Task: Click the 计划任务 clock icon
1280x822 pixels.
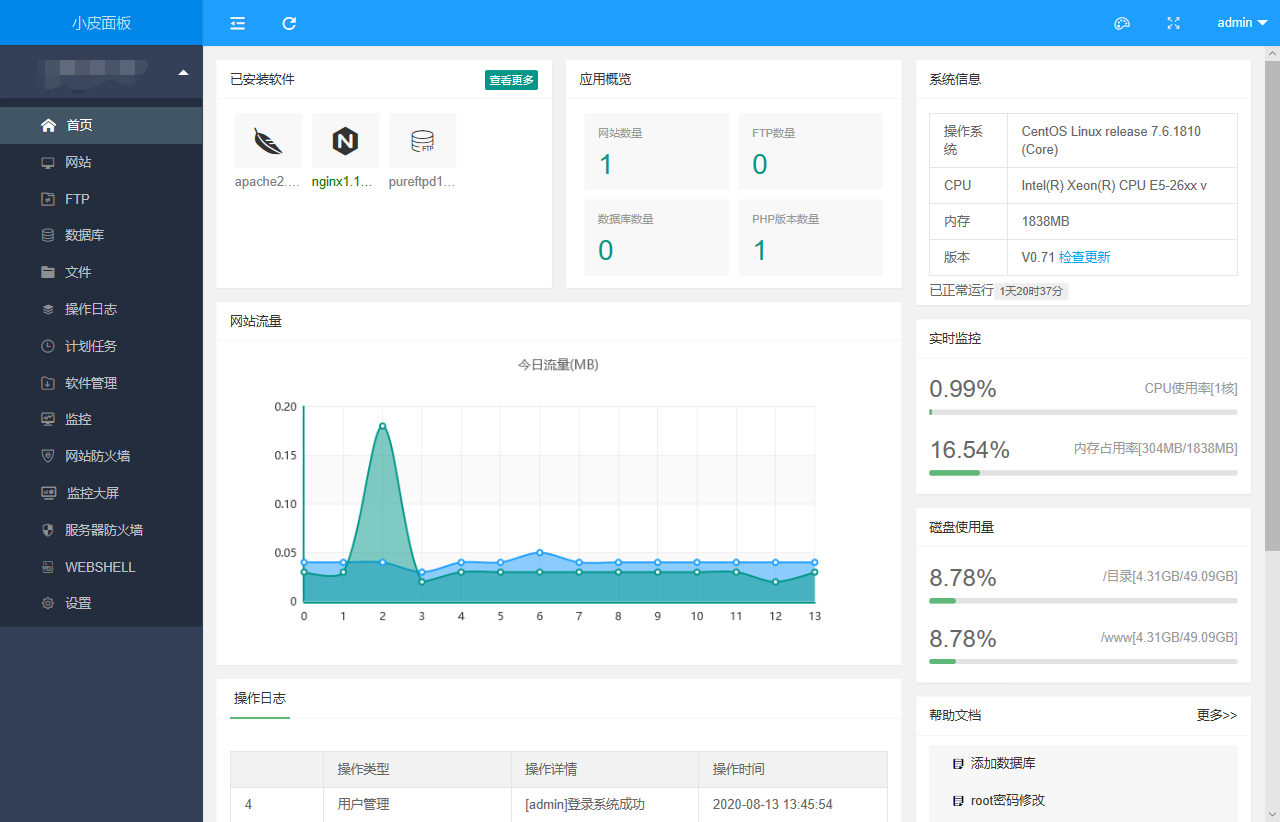Action: [48, 346]
